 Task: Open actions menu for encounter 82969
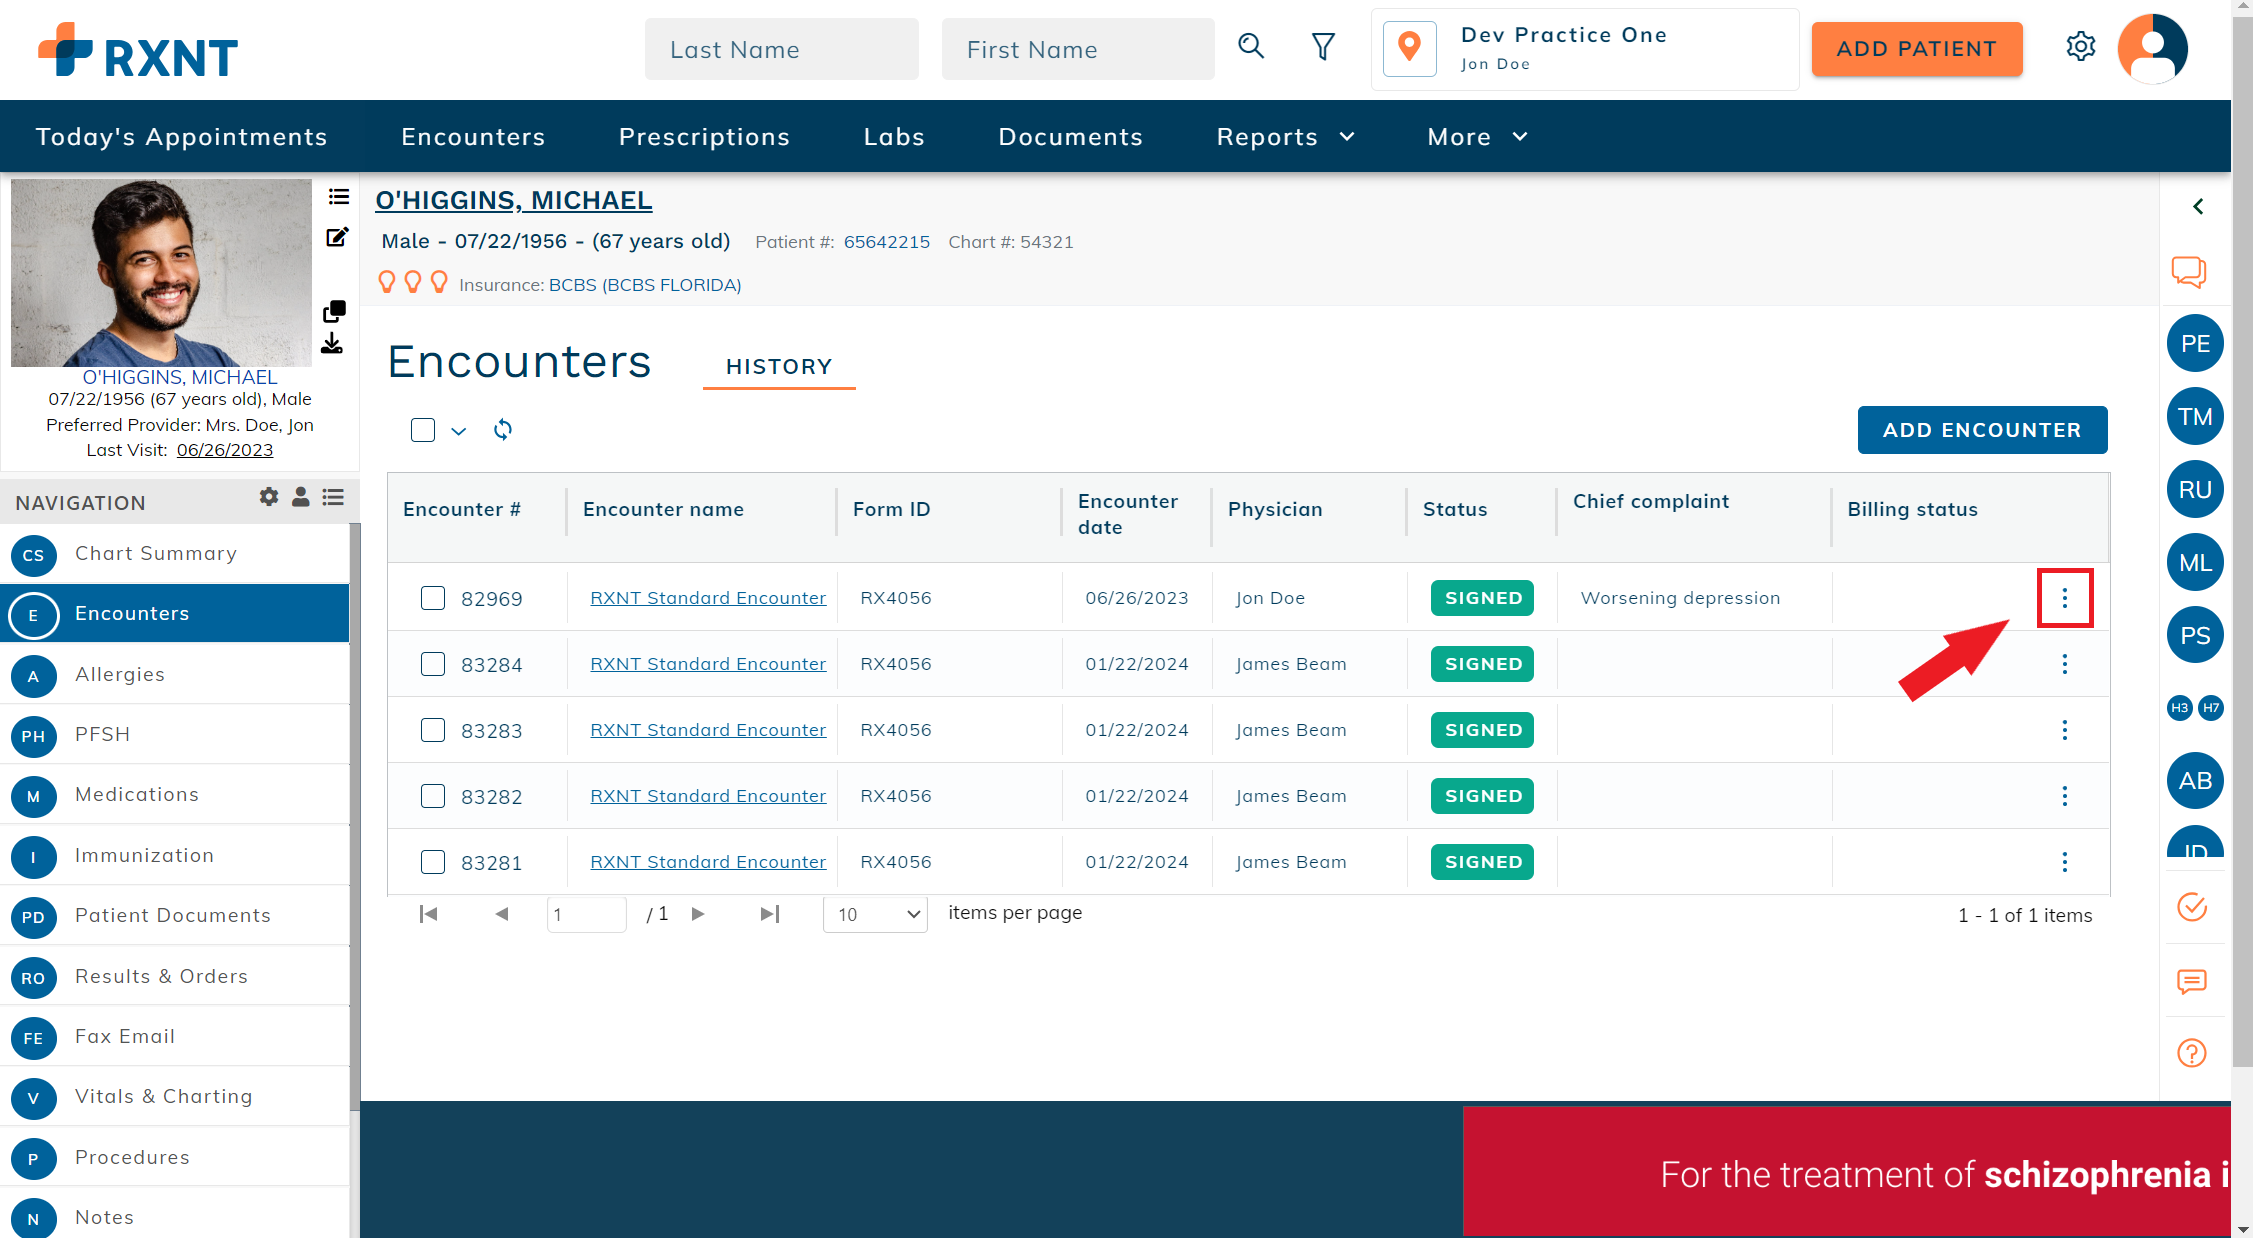click(2065, 598)
